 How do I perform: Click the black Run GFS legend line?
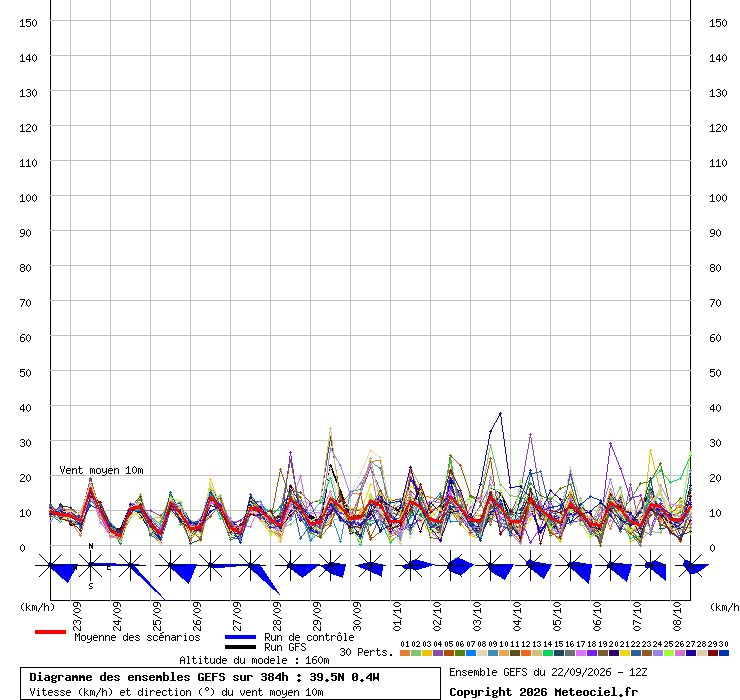coord(240,647)
